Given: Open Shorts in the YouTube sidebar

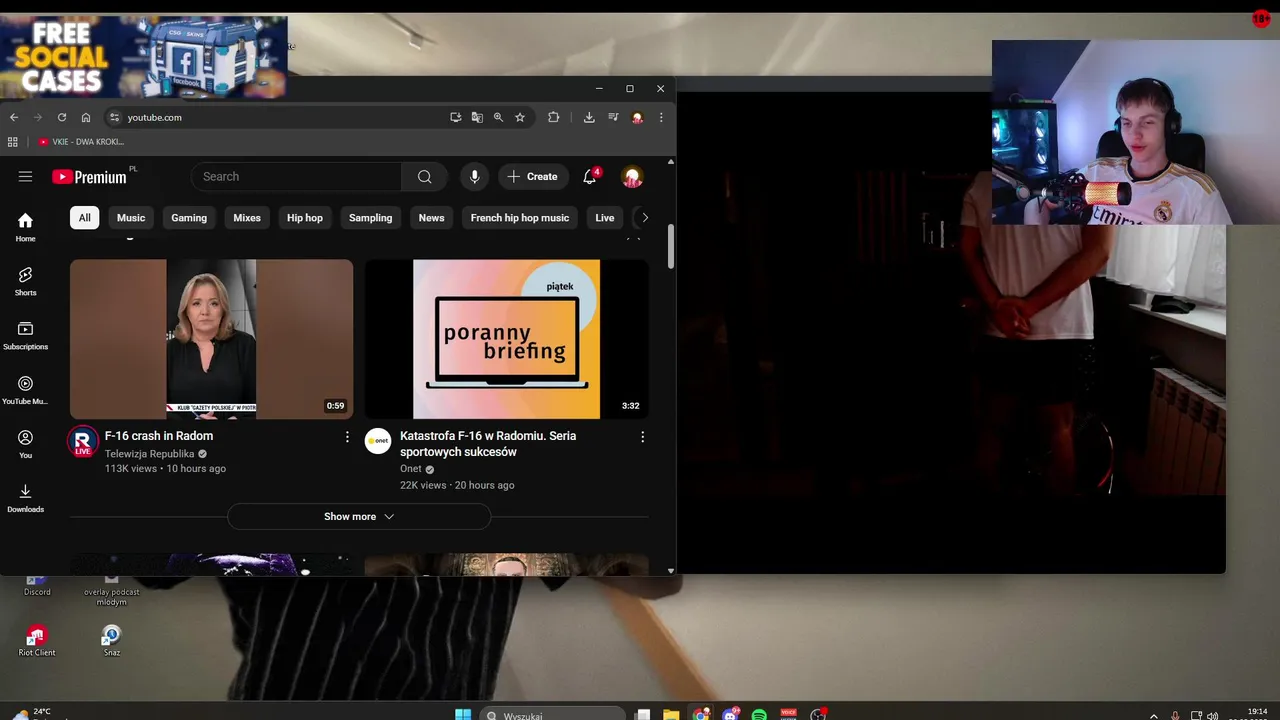Looking at the screenshot, I should tap(25, 281).
